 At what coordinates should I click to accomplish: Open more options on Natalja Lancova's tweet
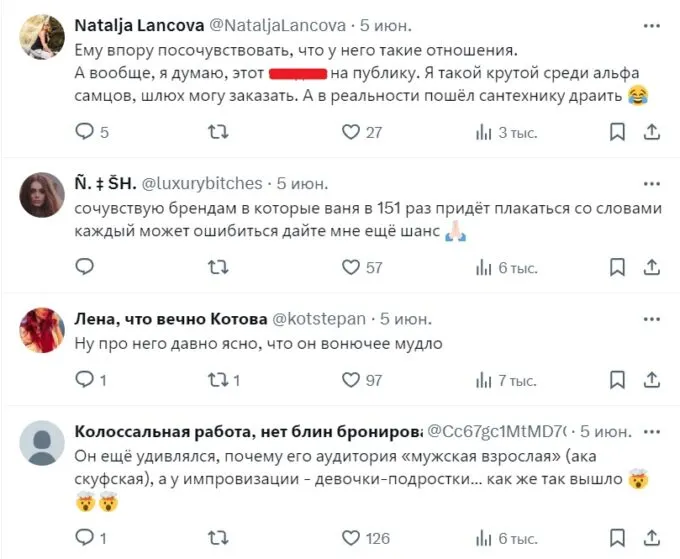pos(653,23)
